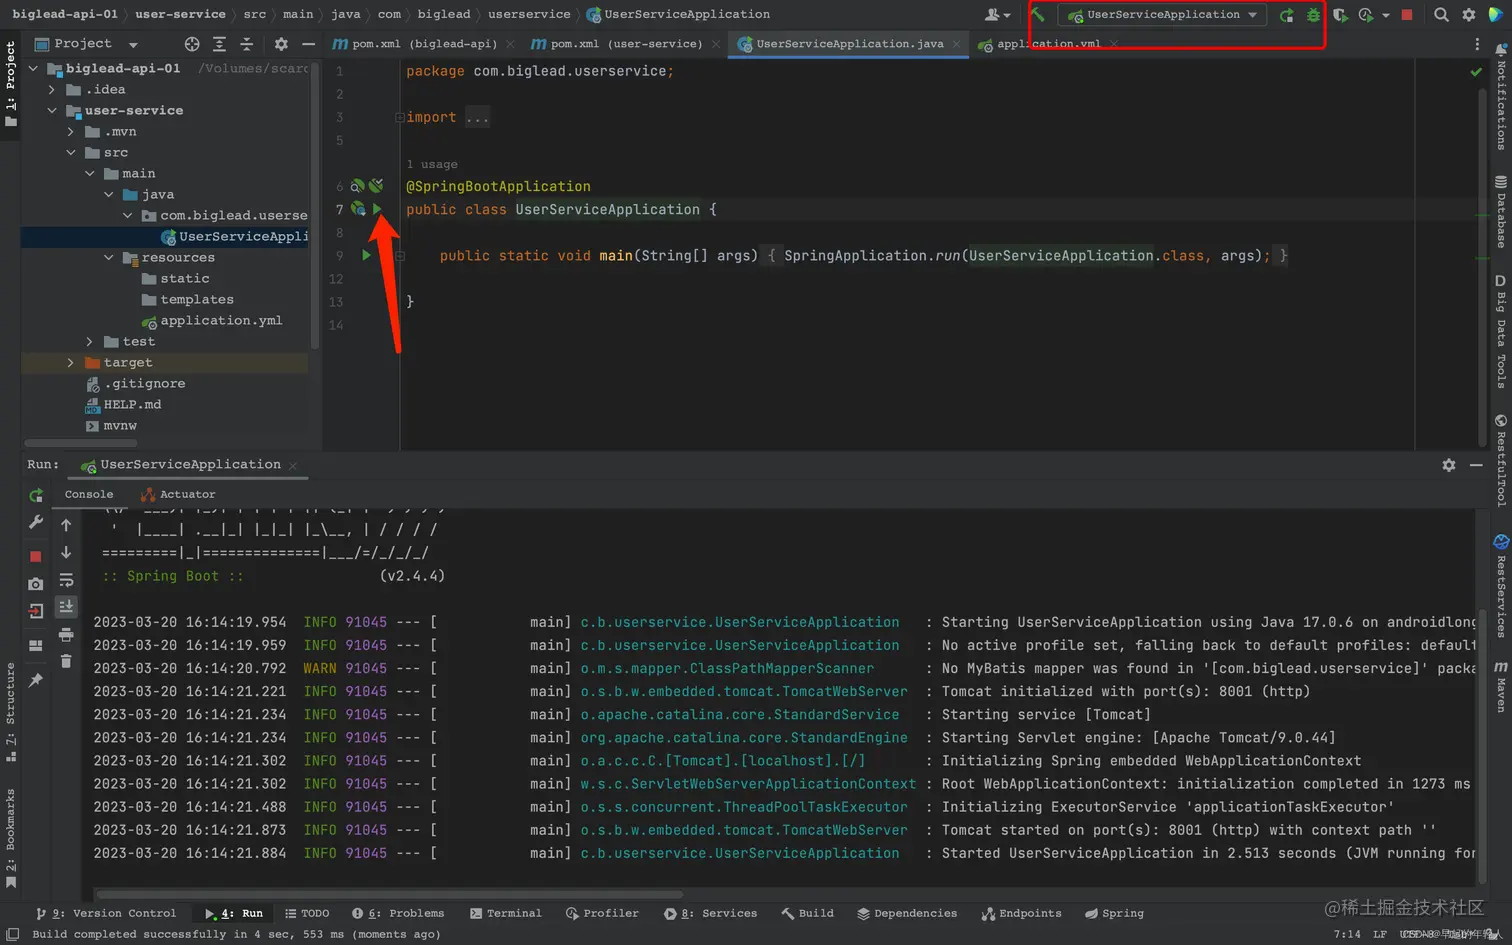Open Run panel settings gear
Image resolution: width=1512 pixels, height=945 pixels.
point(1449,465)
